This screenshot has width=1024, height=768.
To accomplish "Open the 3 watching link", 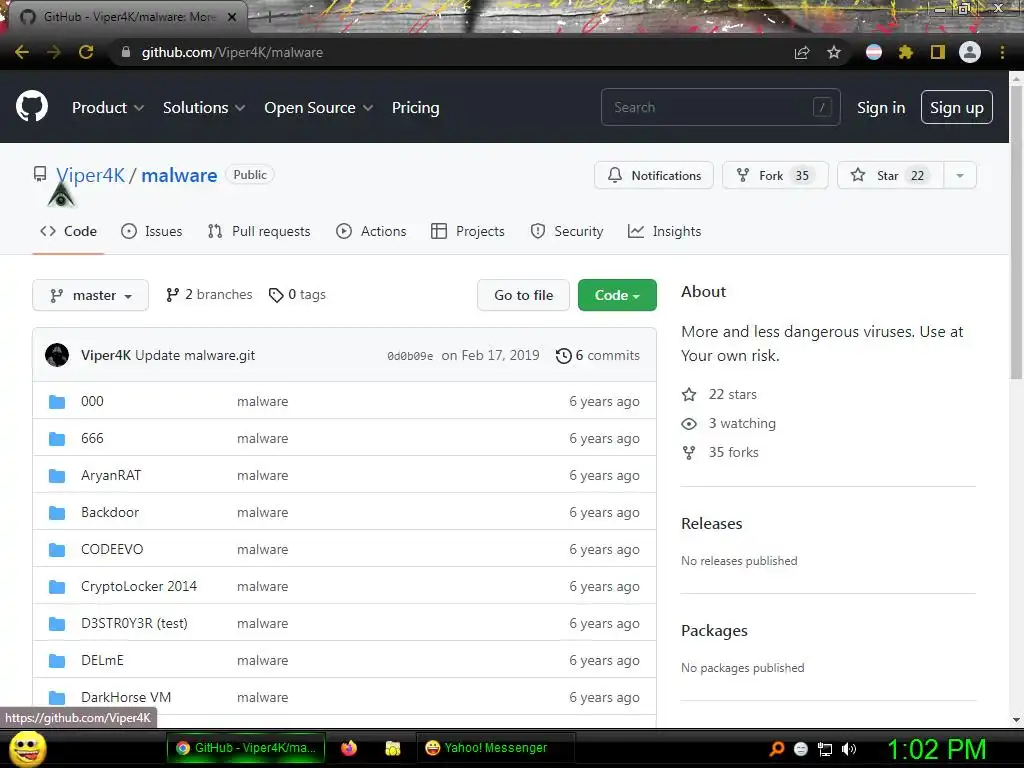I will (729, 423).
